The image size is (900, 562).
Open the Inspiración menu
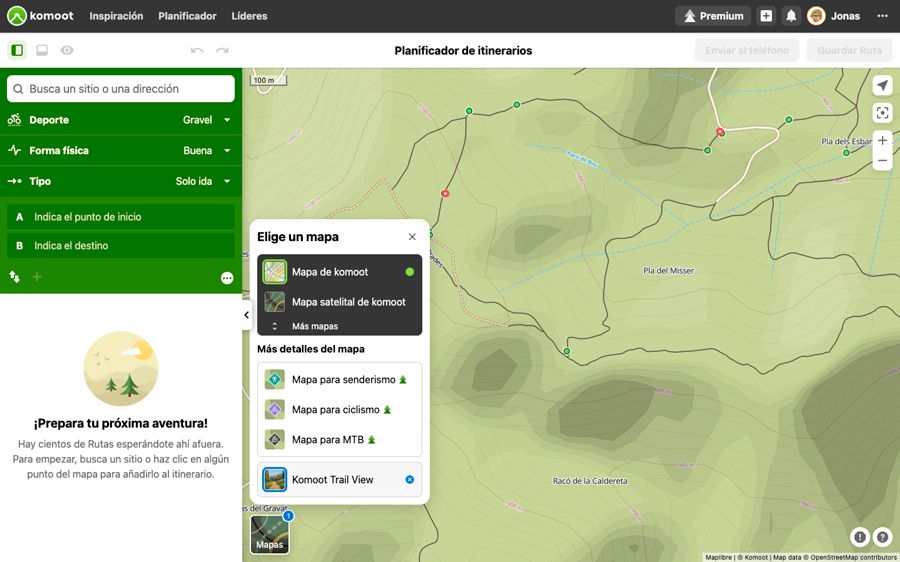click(116, 16)
